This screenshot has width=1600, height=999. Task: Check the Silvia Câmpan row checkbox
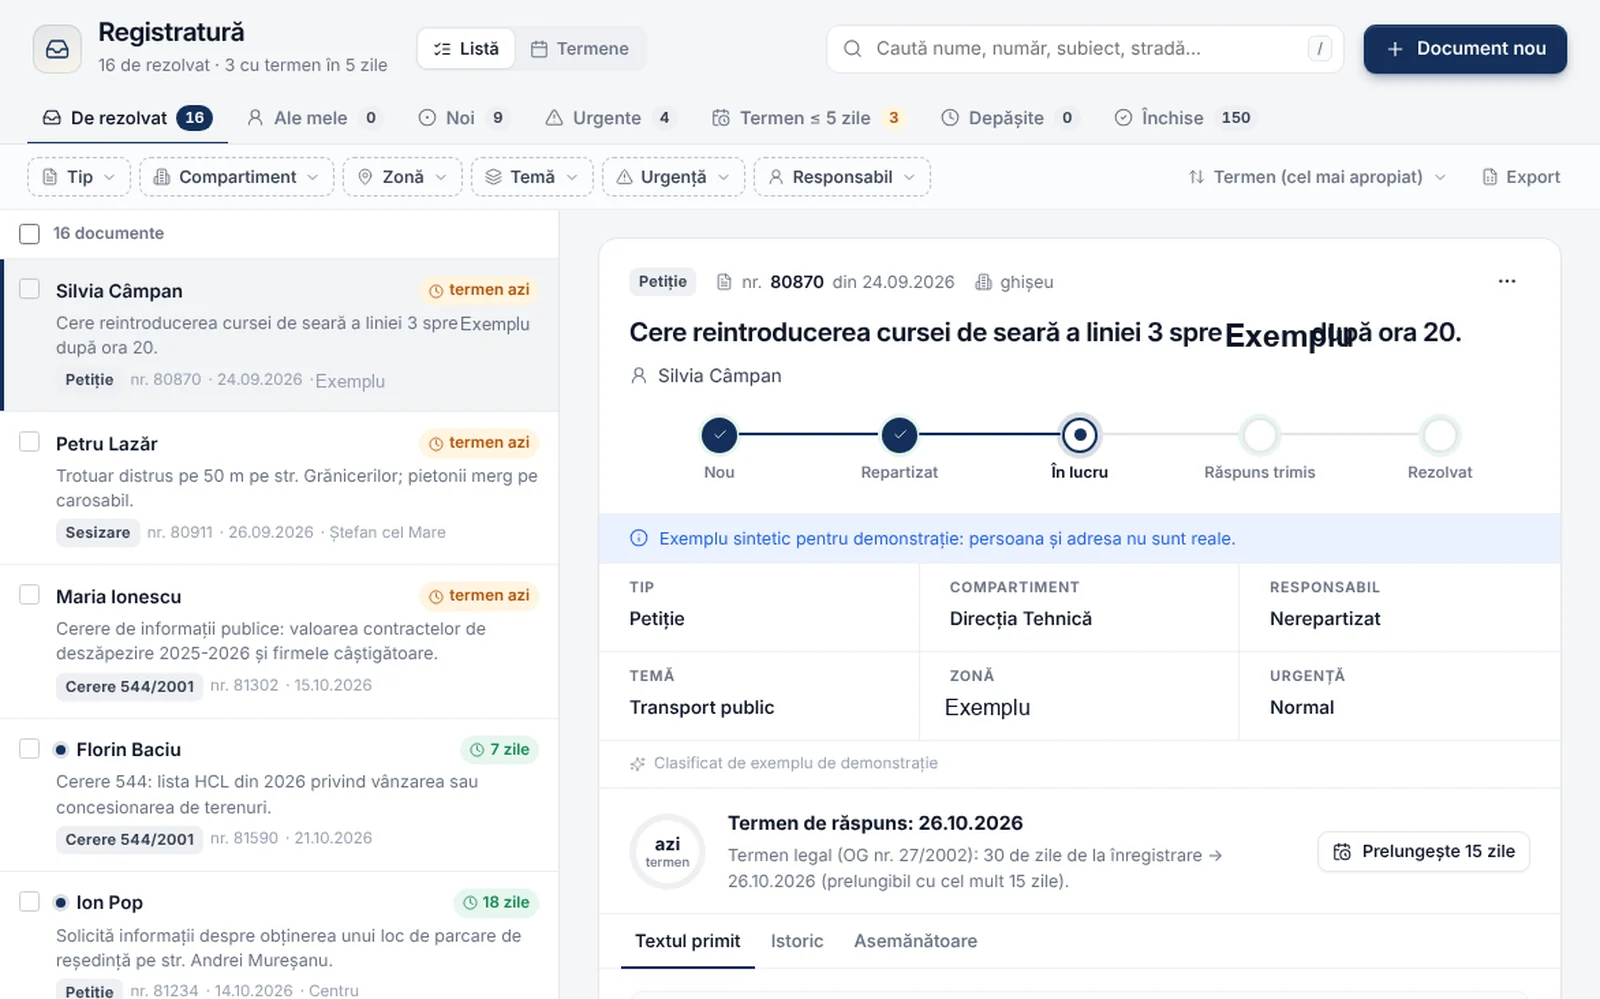coord(30,289)
